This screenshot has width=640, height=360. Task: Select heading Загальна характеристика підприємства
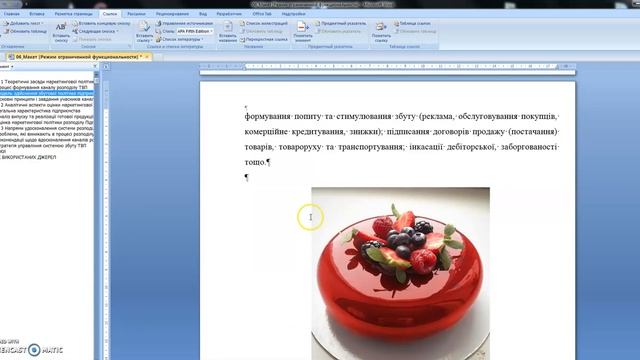[40, 111]
